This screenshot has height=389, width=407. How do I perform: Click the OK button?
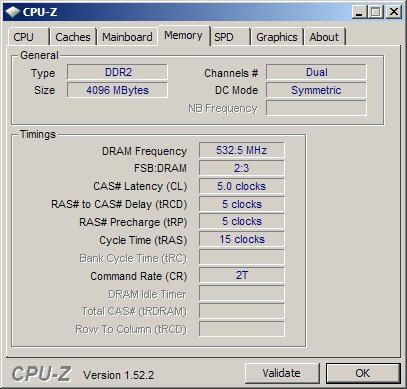(x=363, y=373)
